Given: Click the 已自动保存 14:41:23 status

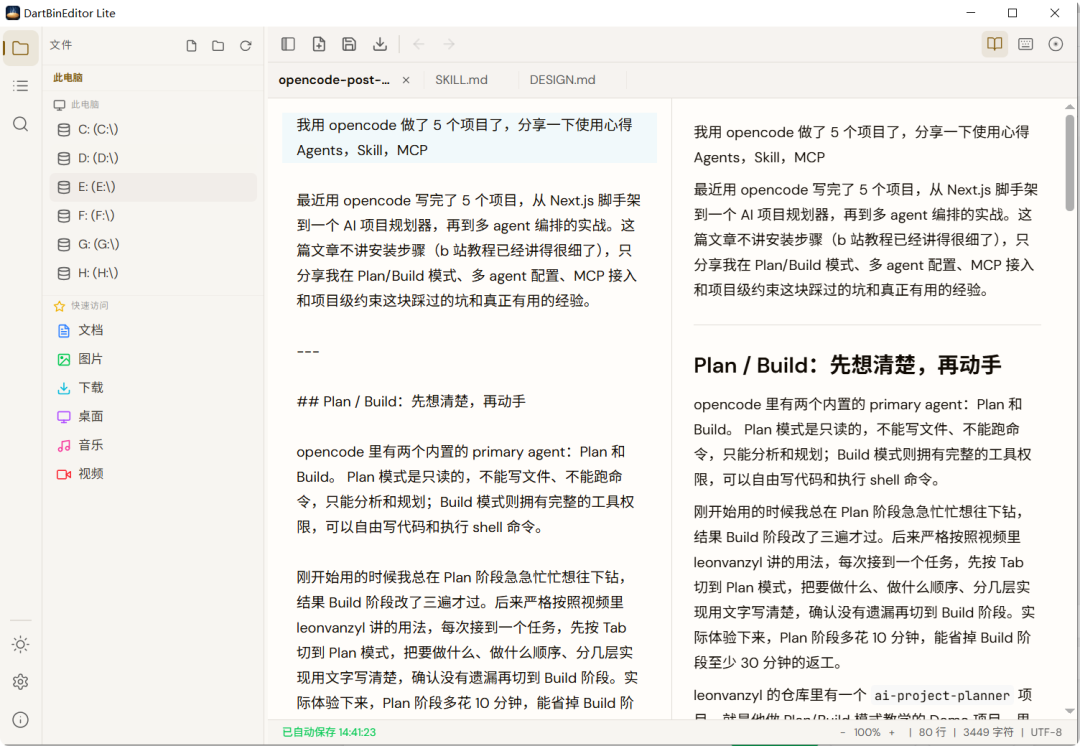Looking at the screenshot, I should pyautogui.click(x=329, y=732).
